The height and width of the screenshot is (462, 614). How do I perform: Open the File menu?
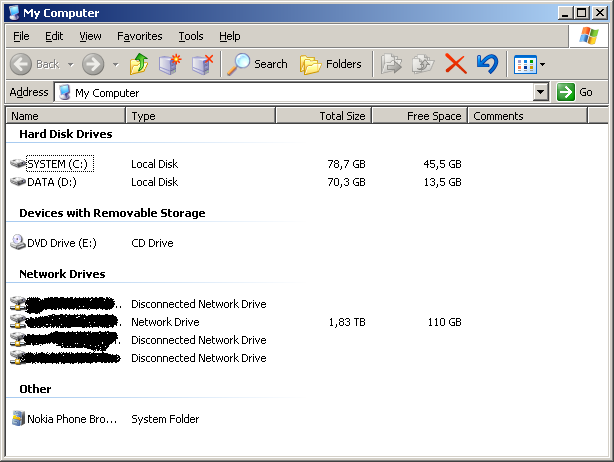(21, 36)
